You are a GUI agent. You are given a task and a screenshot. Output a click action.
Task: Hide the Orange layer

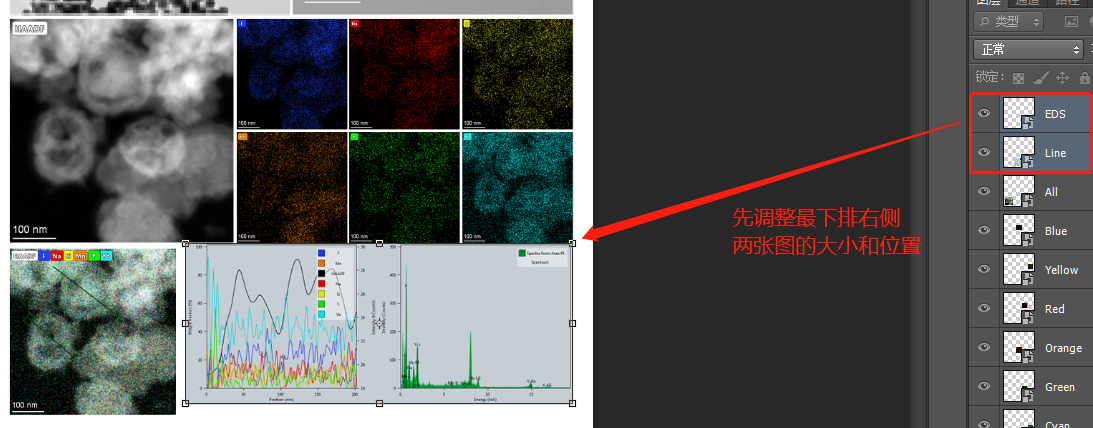984,348
